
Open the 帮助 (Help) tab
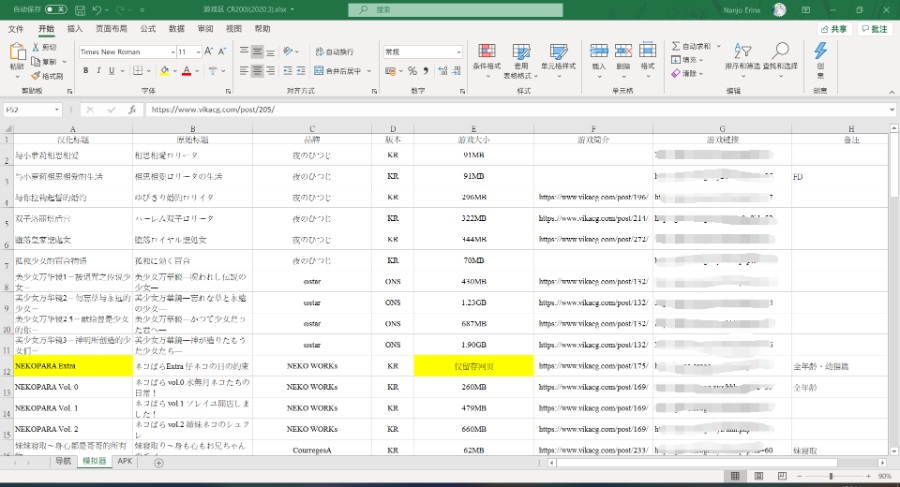[x=262, y=29]
